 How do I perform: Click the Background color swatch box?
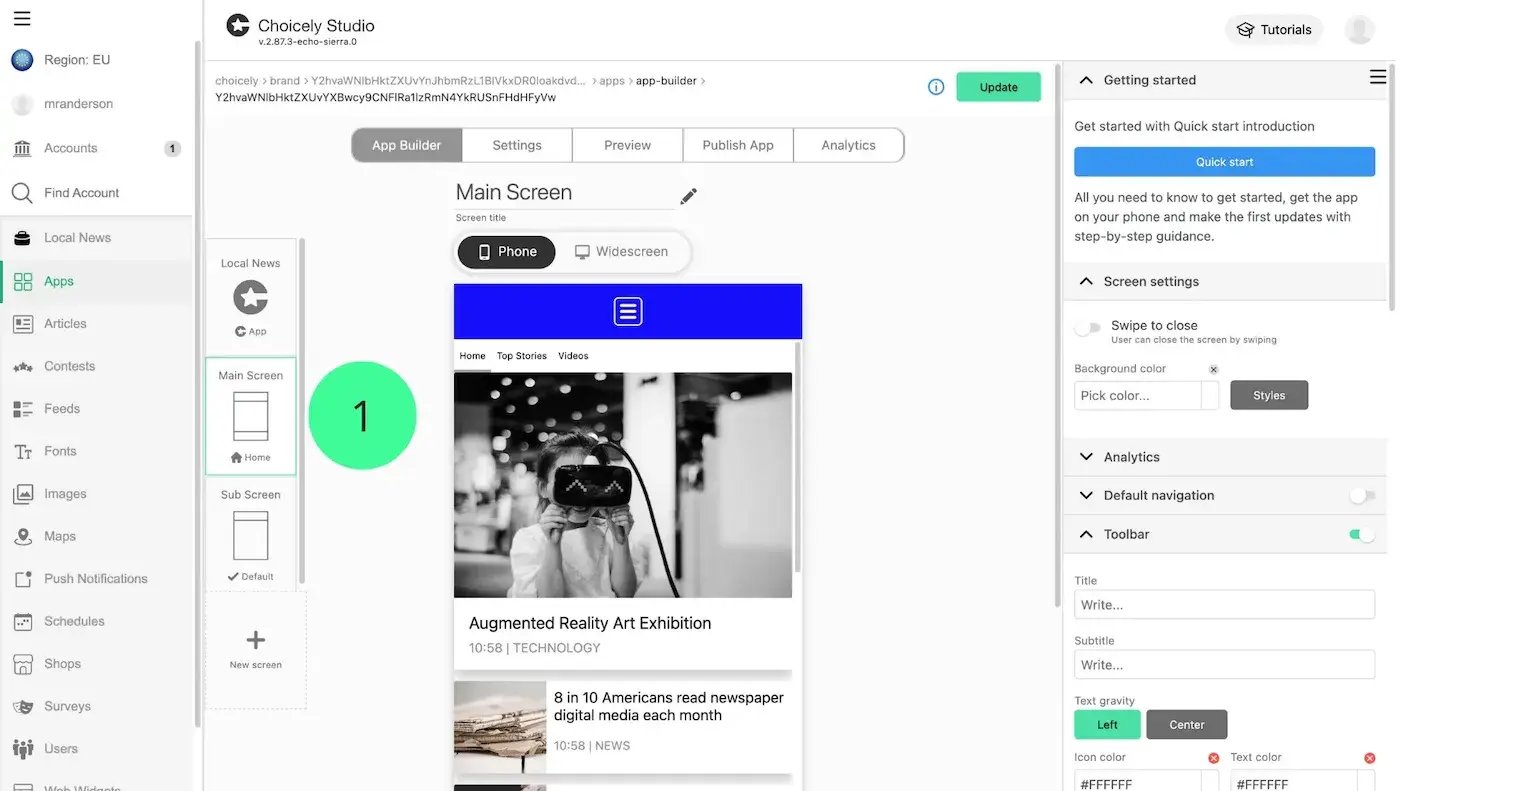1210,396
